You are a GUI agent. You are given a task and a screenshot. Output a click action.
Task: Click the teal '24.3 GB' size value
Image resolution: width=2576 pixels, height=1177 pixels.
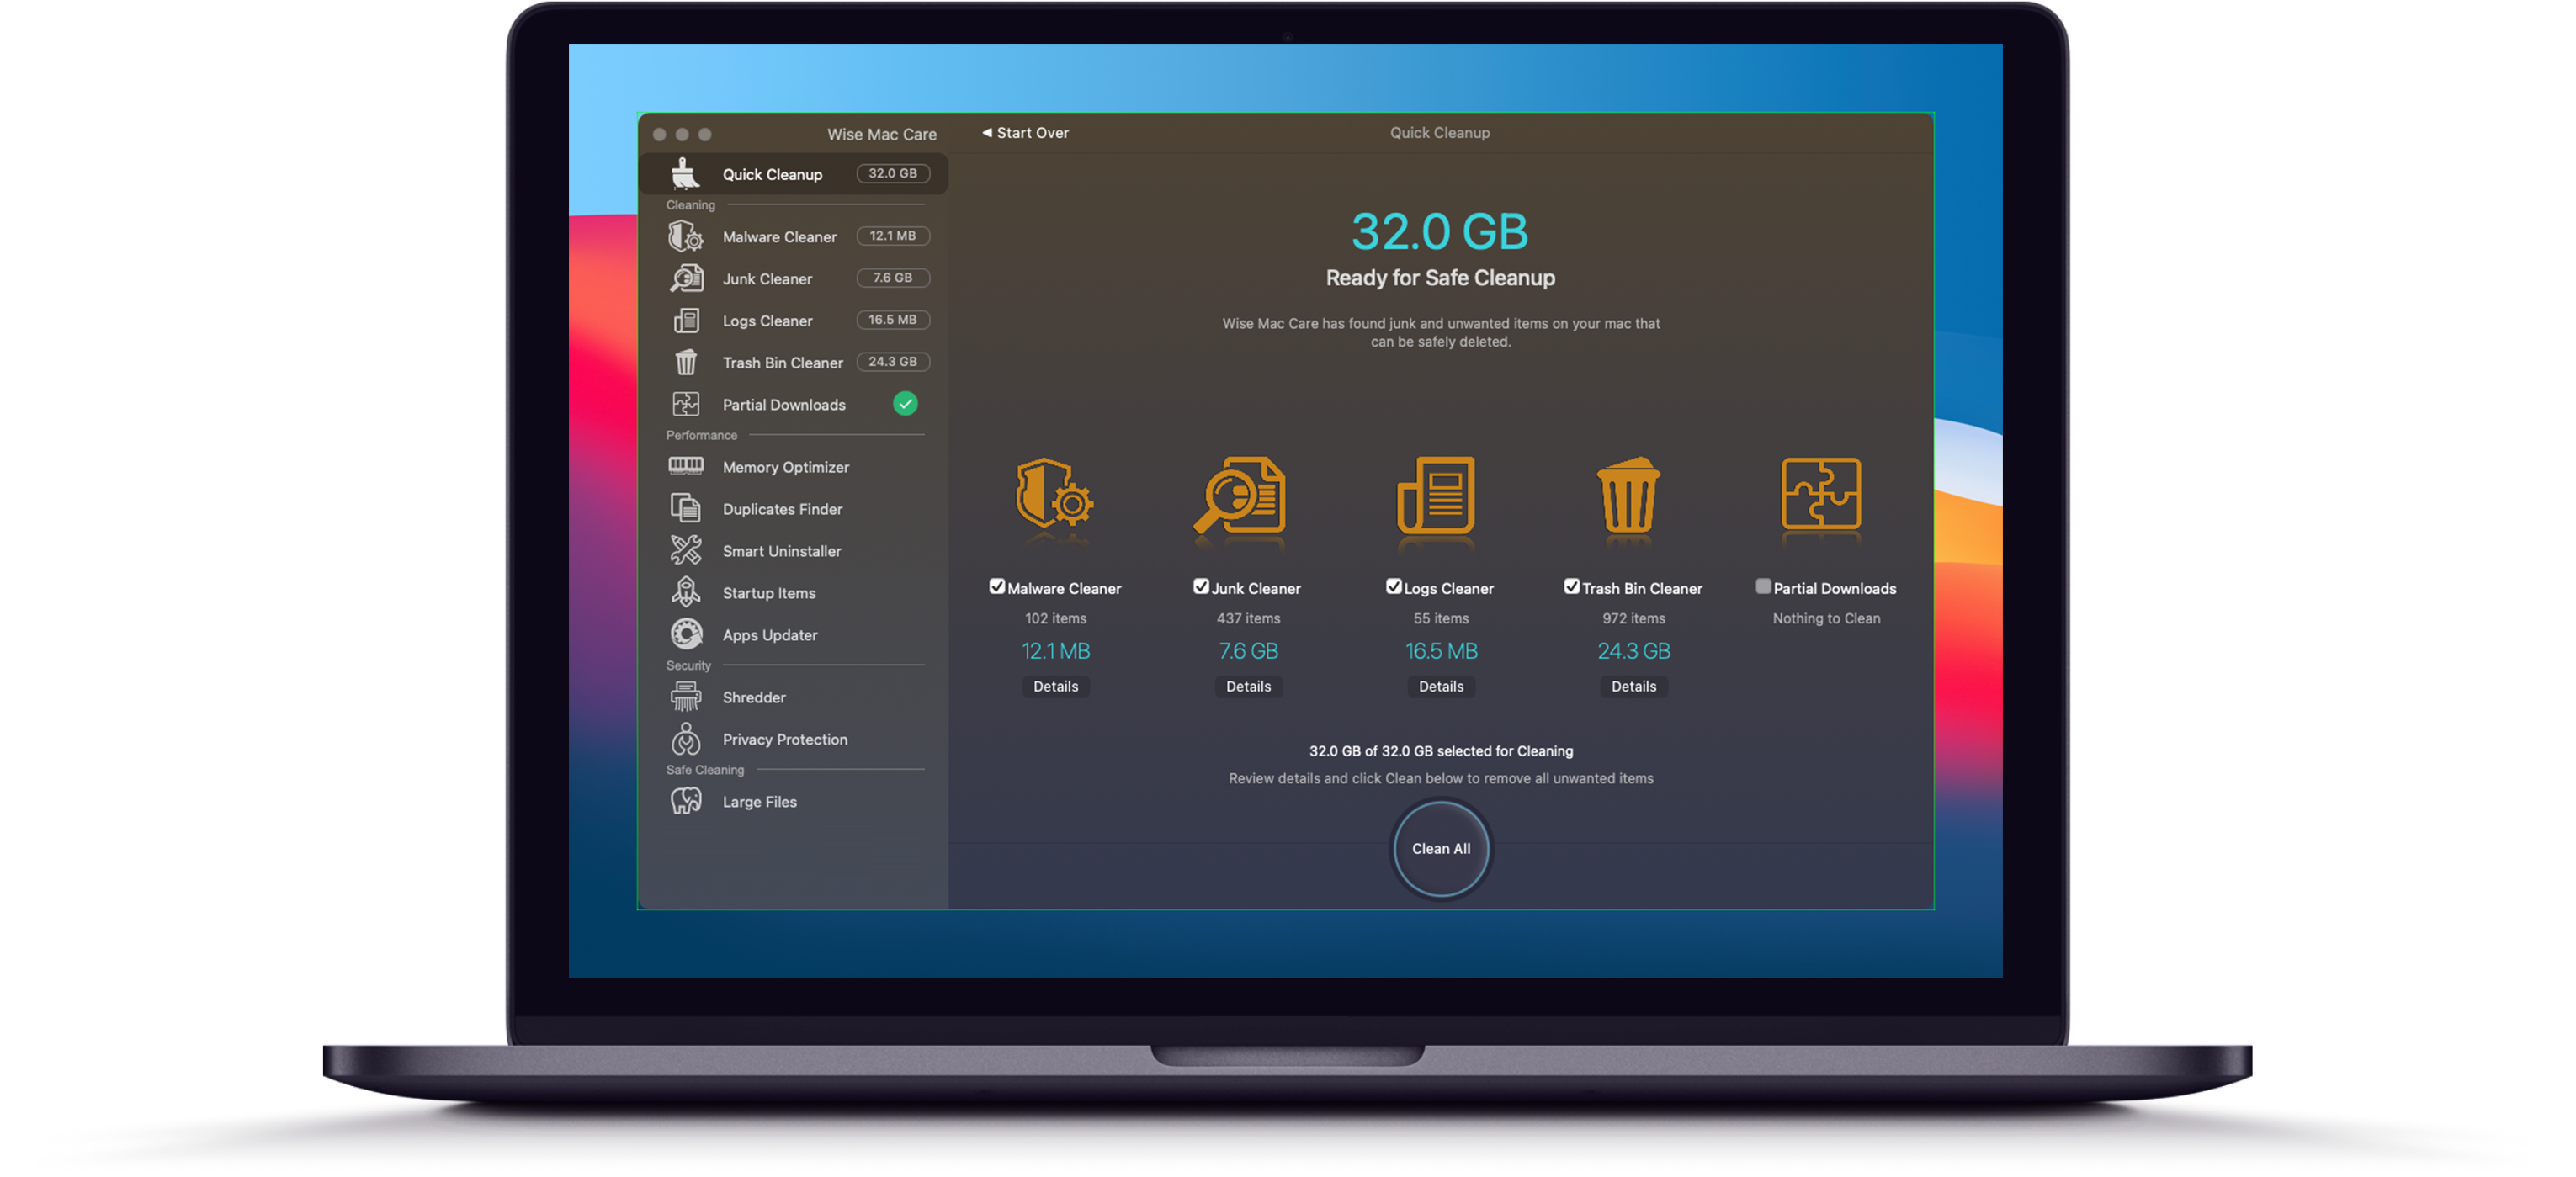(1634, 651)
